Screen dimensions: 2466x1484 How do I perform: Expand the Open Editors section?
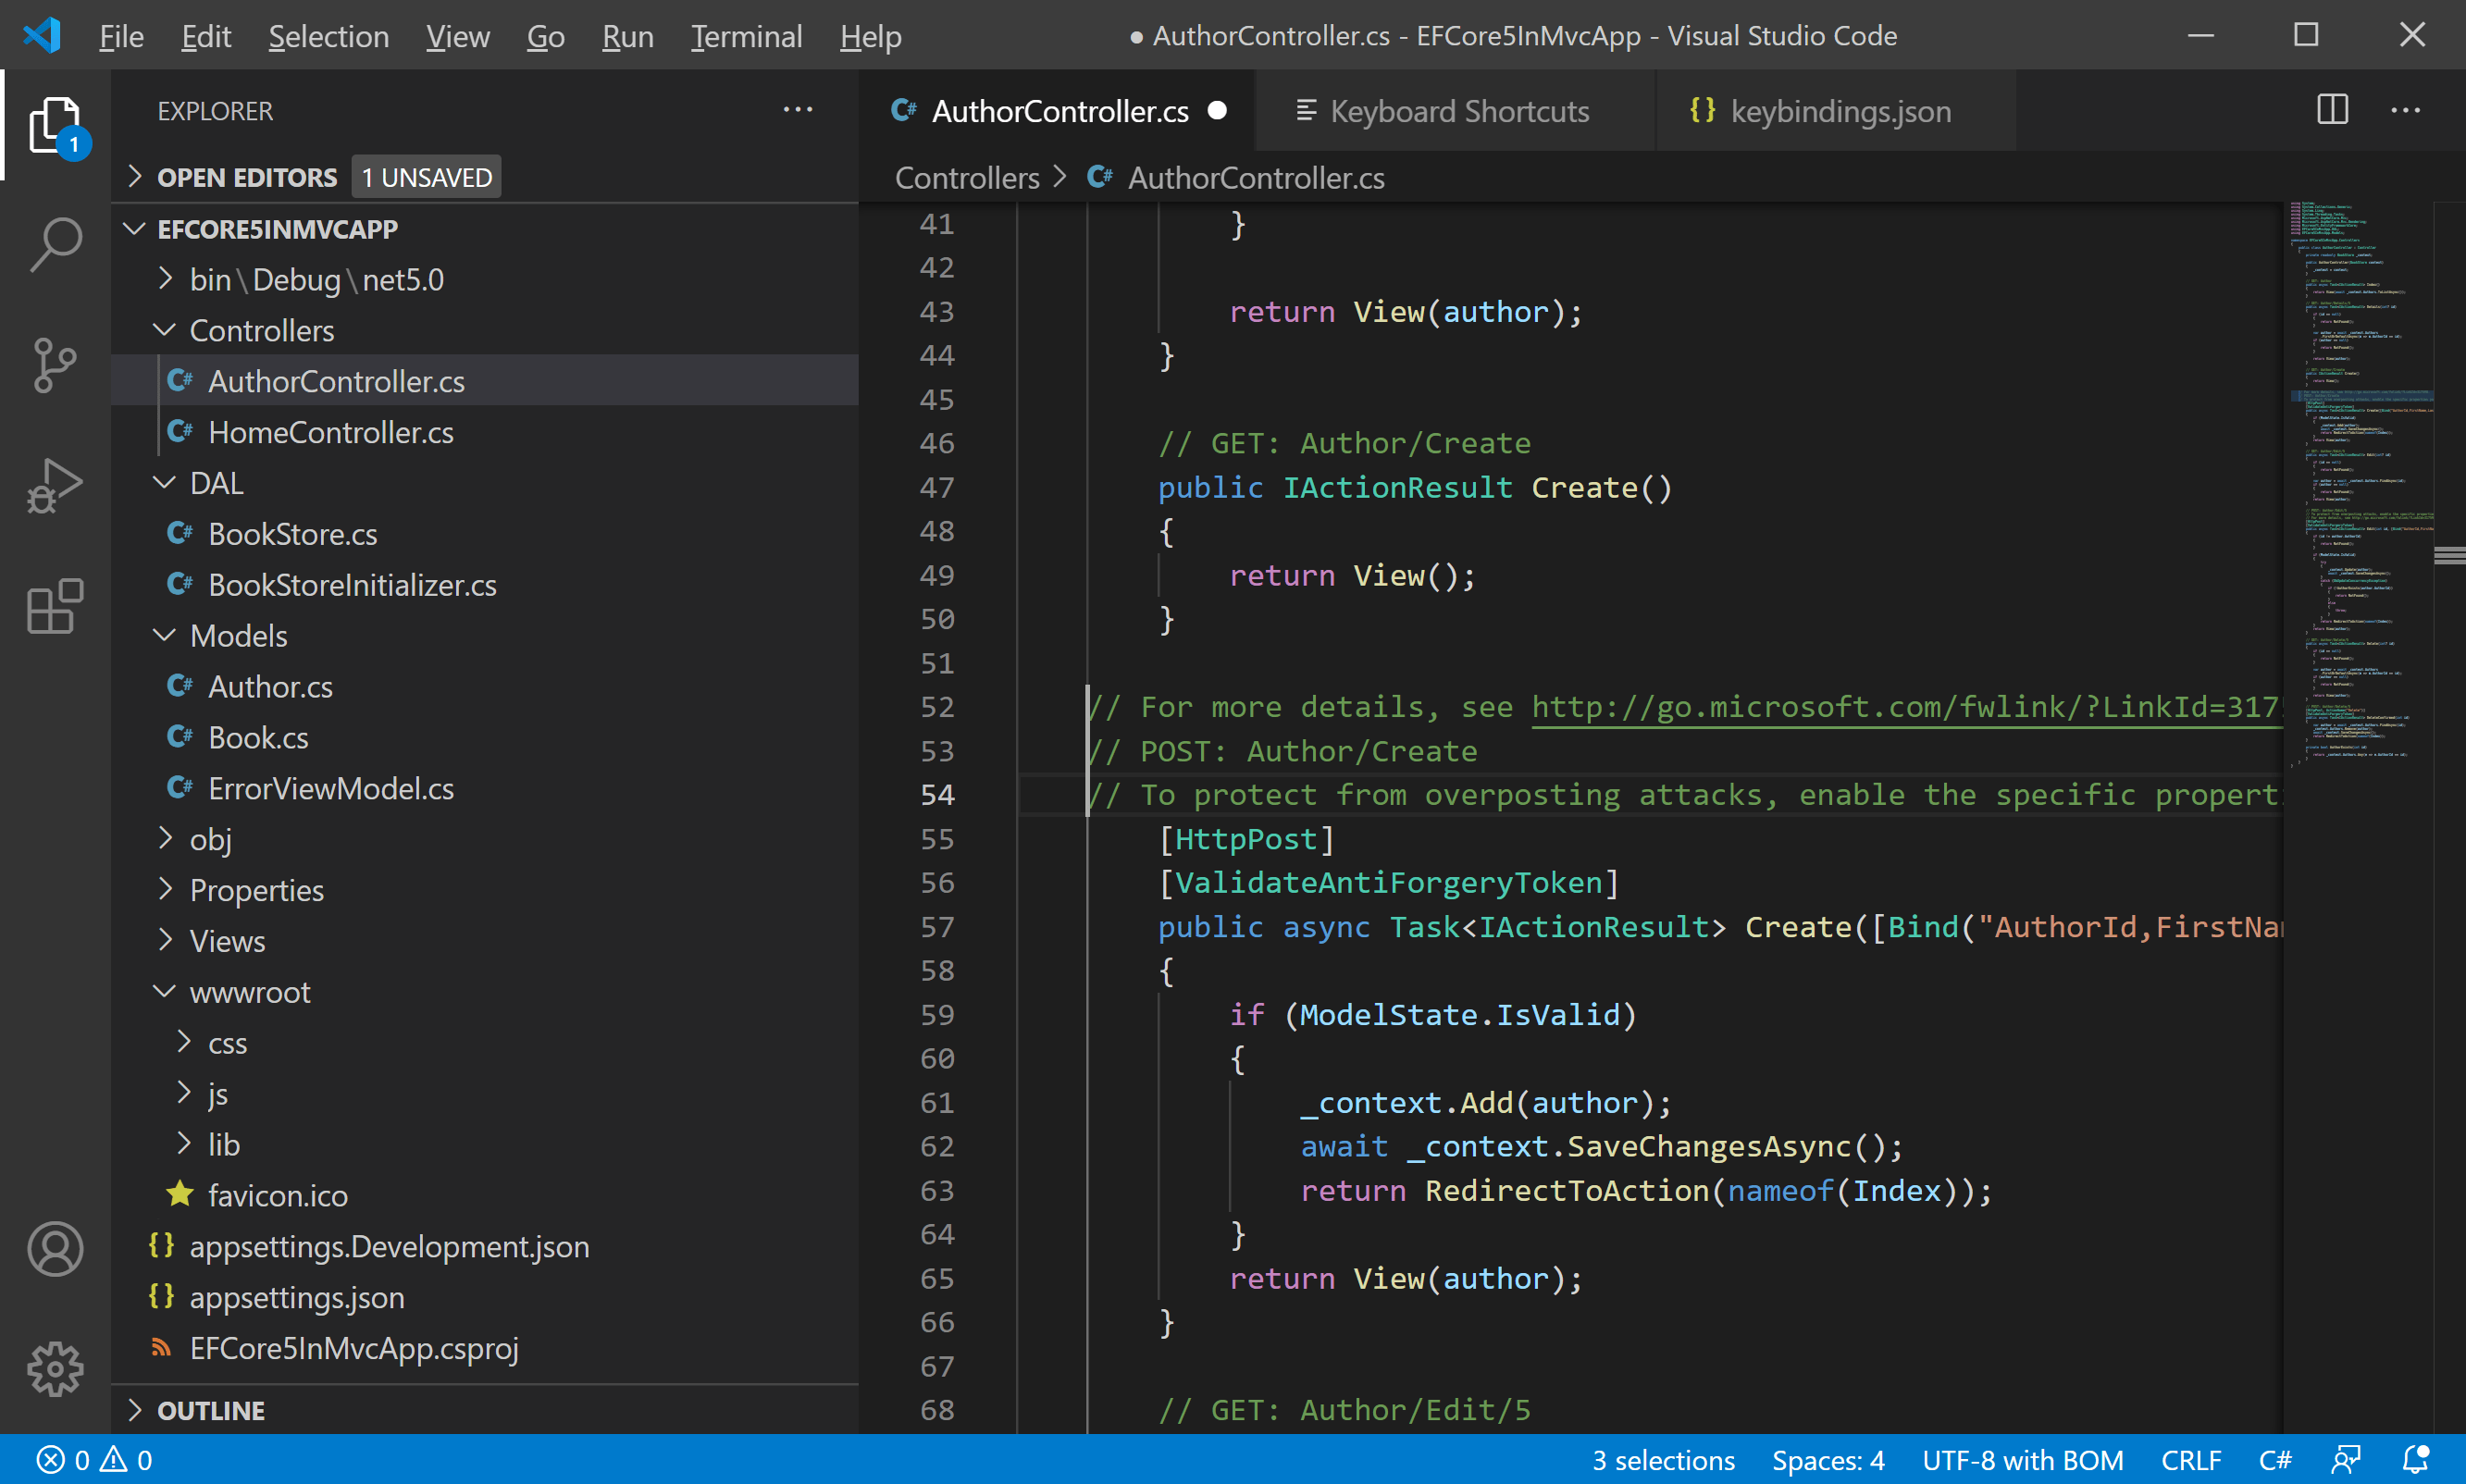[485, 177]
